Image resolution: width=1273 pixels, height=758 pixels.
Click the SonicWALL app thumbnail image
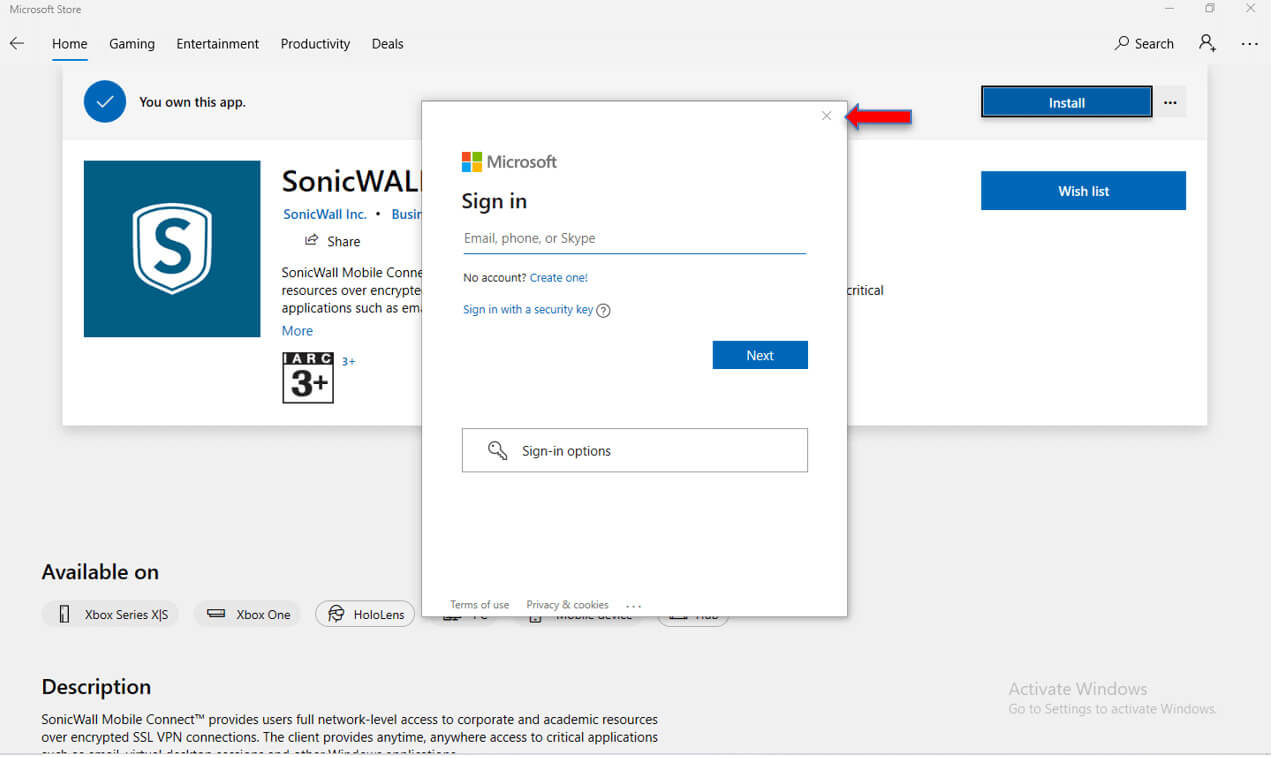171,248
